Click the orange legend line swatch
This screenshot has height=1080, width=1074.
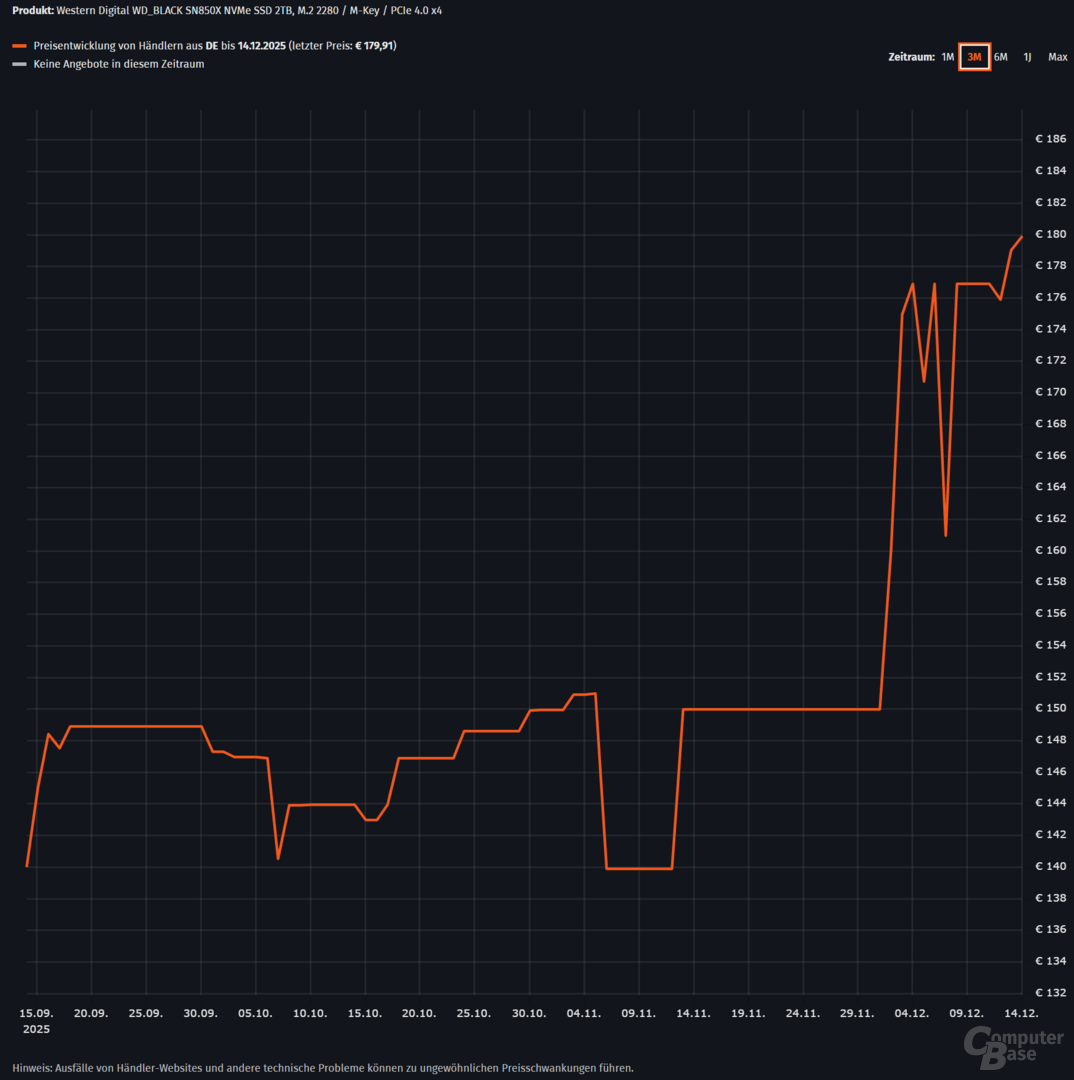(19, 46)
